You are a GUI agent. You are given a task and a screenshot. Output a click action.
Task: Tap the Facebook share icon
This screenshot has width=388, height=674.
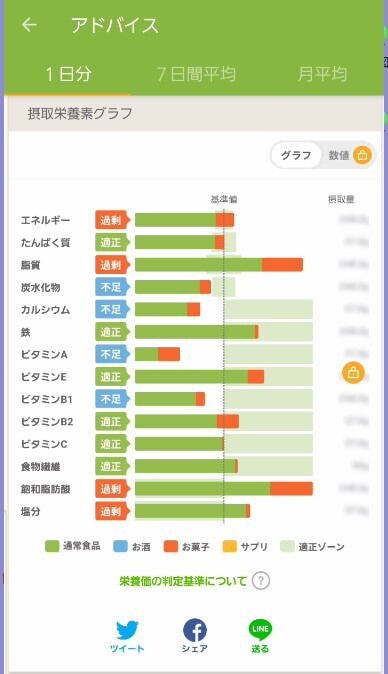click(195, 630)
